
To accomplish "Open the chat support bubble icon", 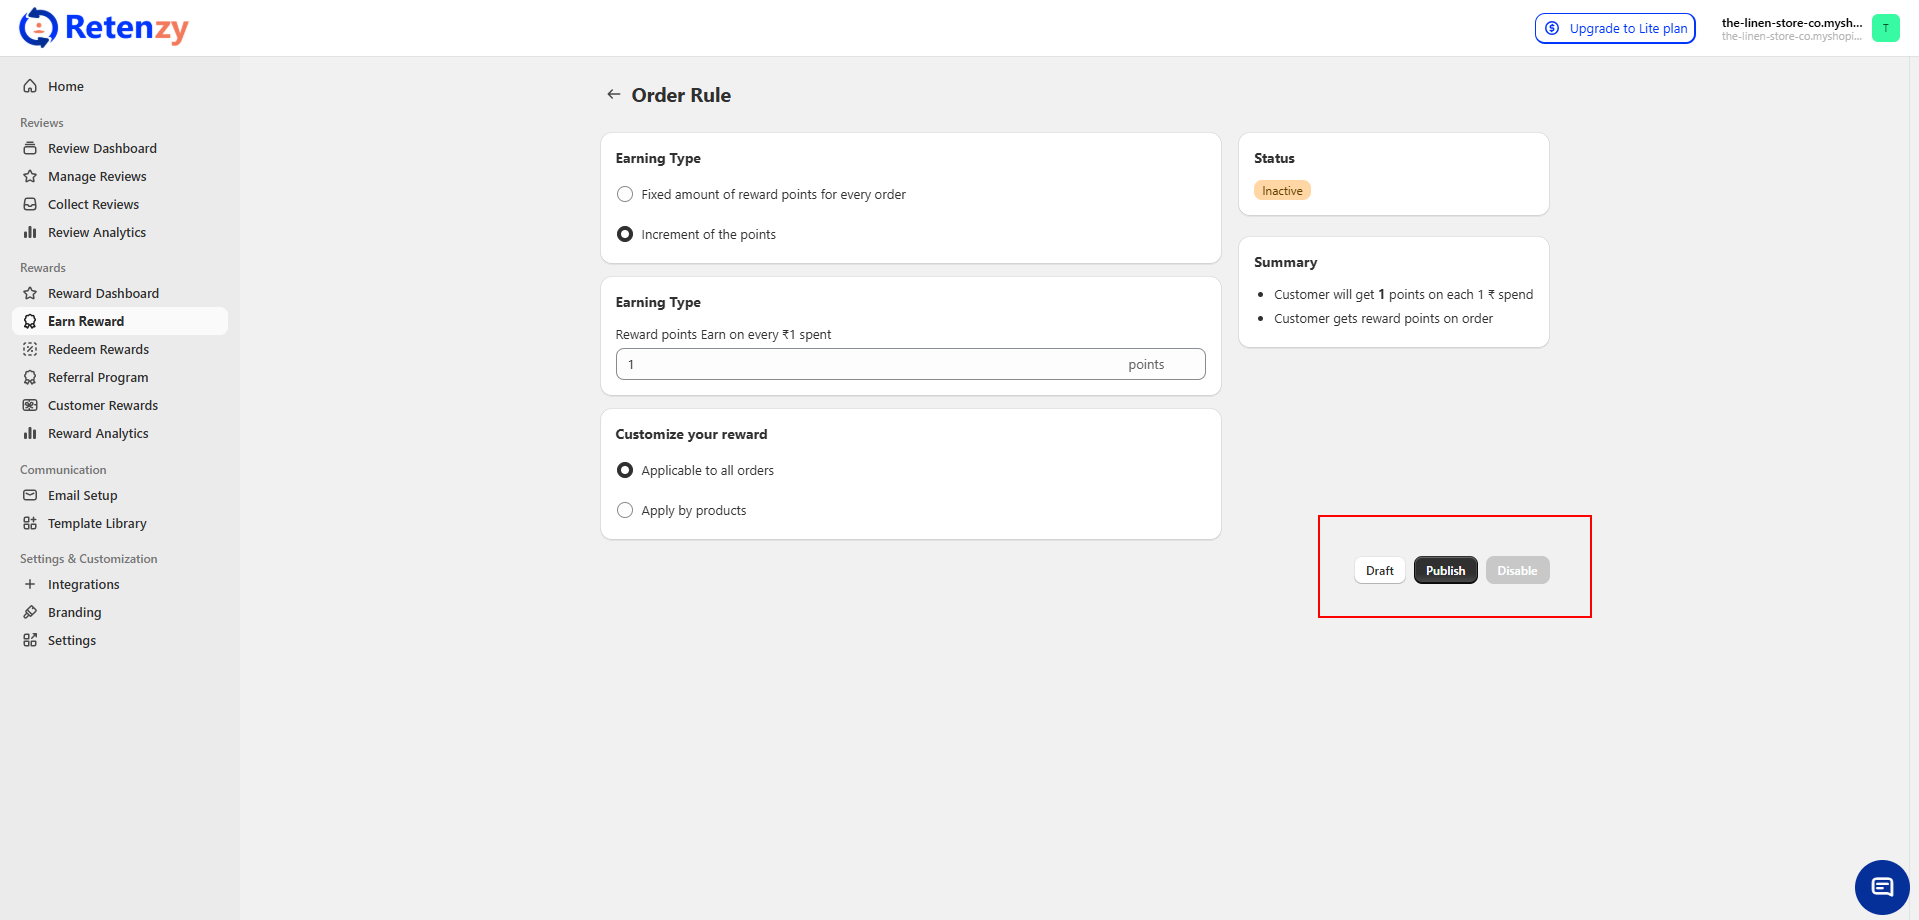I will pyautogui.click(x=1881, y=887).
